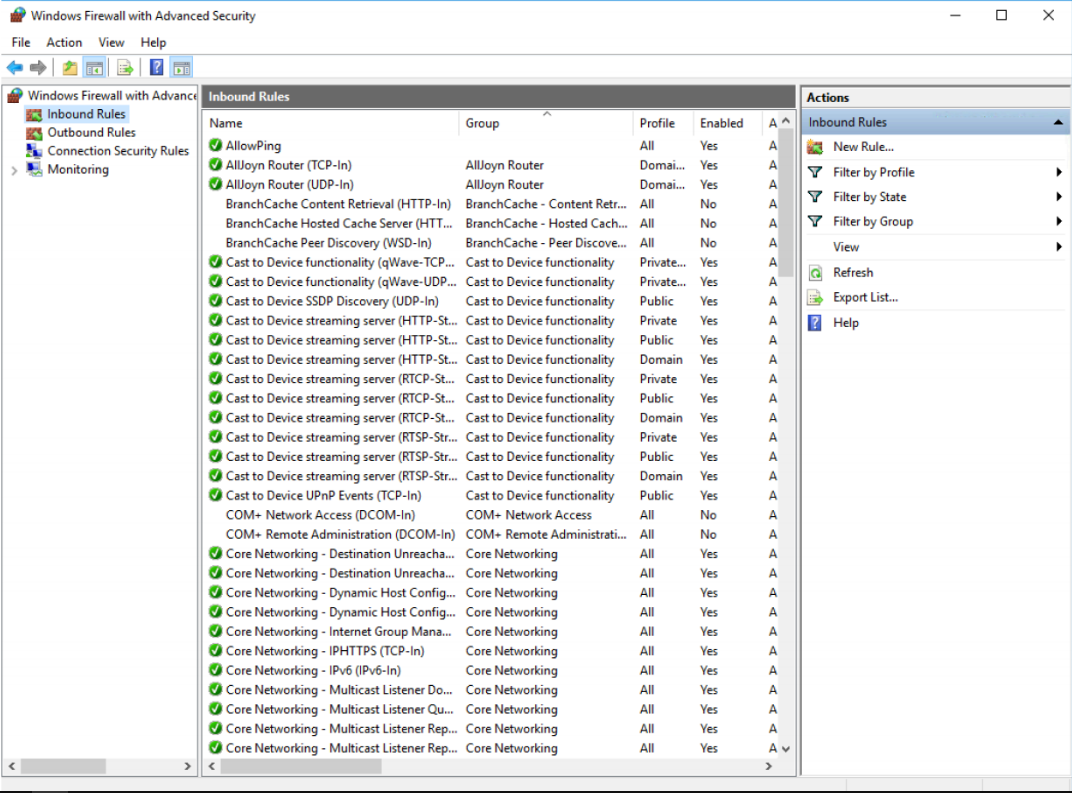
Task: Click the New Rule icon in Actions
Action: 815,147
